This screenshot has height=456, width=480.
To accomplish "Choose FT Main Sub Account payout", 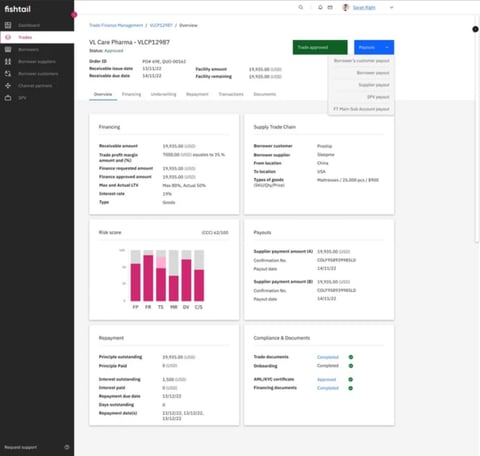I will (x=361, y=109).
